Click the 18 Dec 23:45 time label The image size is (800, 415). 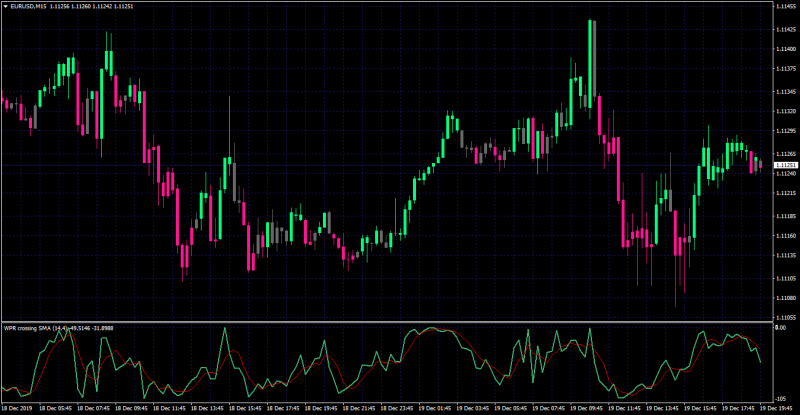click(397, 408)
